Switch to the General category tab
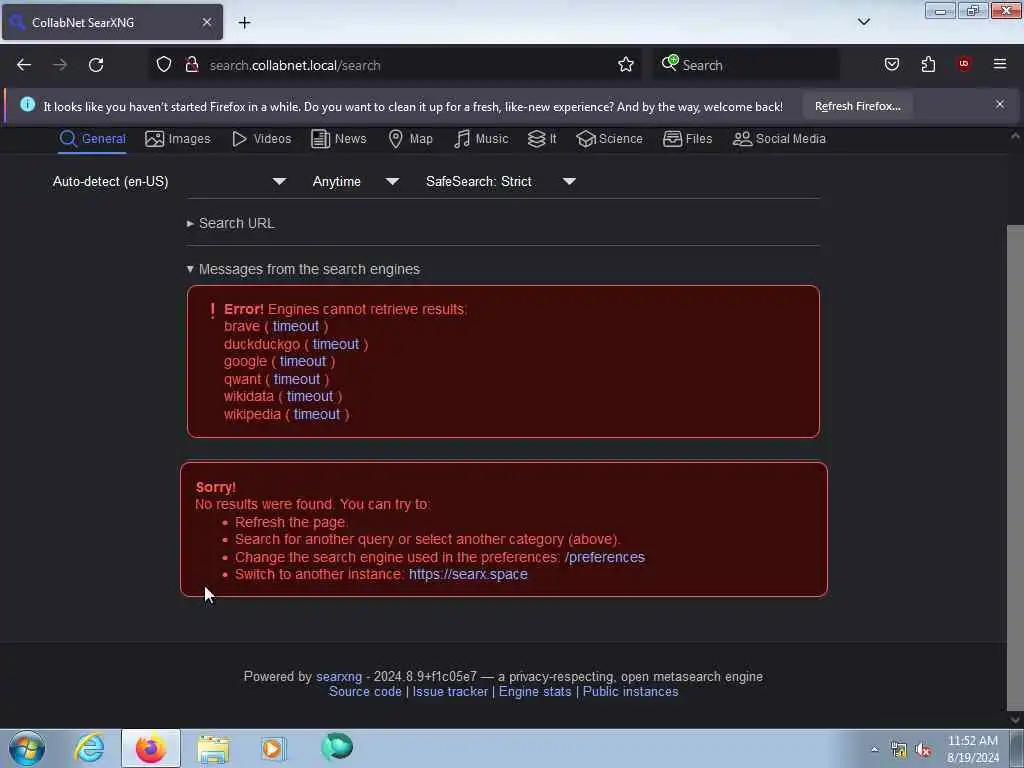Image resolution: width=1024 pixels, height=768 pixels. point(92,138)
